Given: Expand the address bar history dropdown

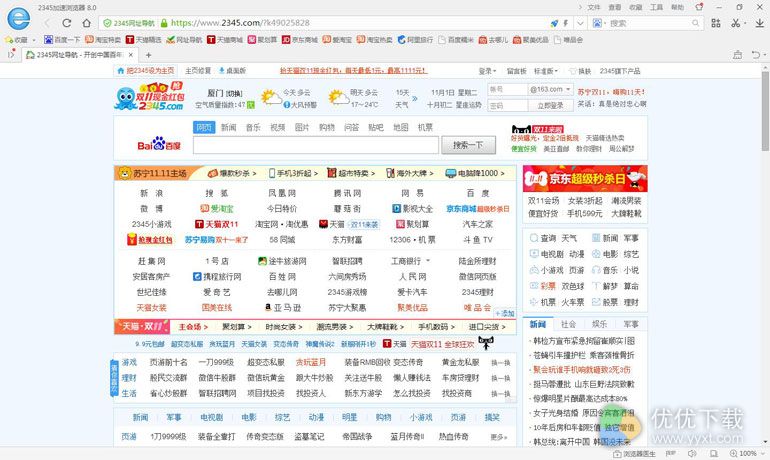Looking at the screenshot, I should coord(580,23).
